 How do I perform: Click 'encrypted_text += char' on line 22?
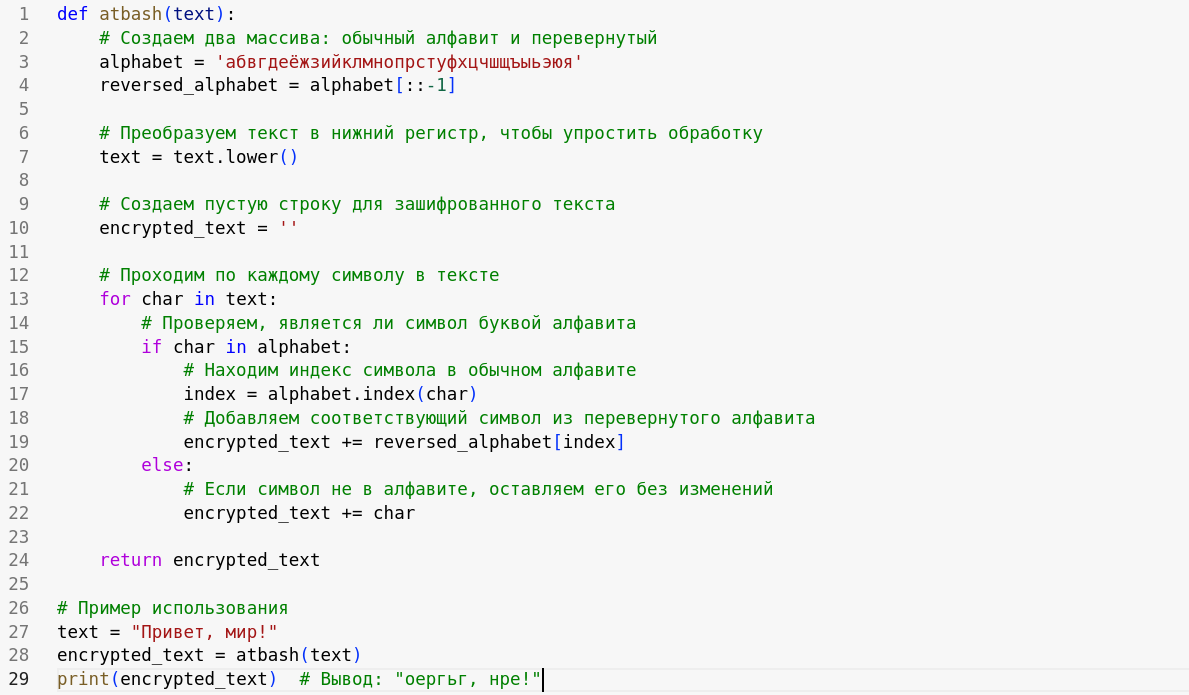click(299, 513)
